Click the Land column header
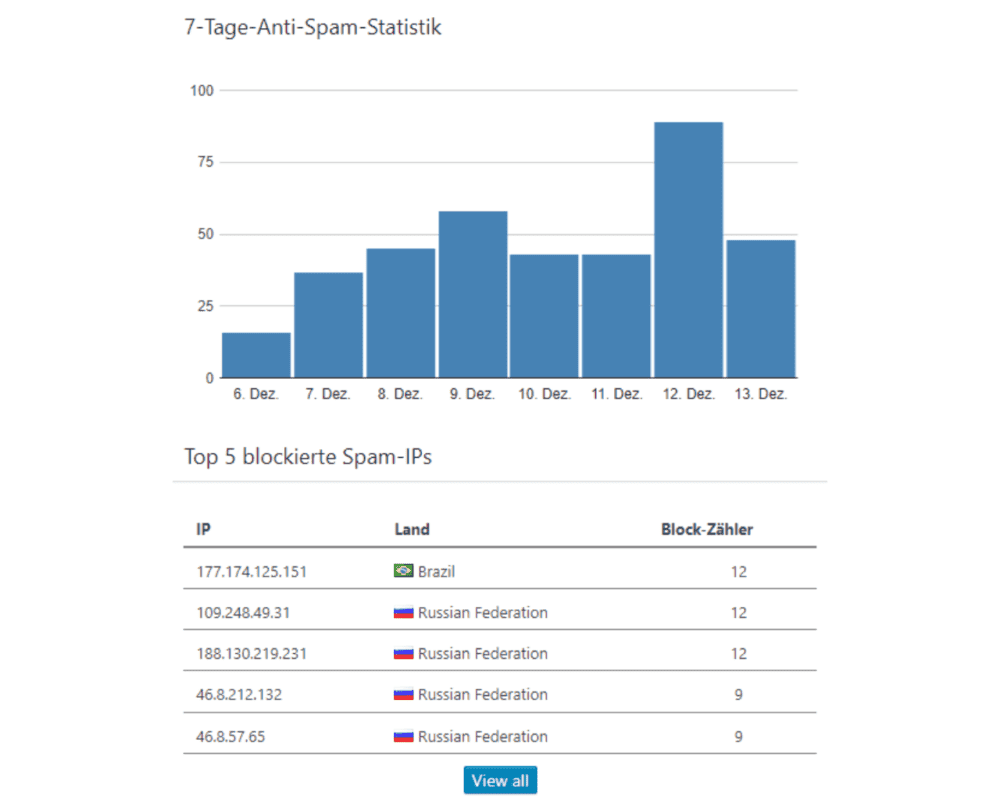The width and height of the screenshot is (1000, 800). (412, 529)
